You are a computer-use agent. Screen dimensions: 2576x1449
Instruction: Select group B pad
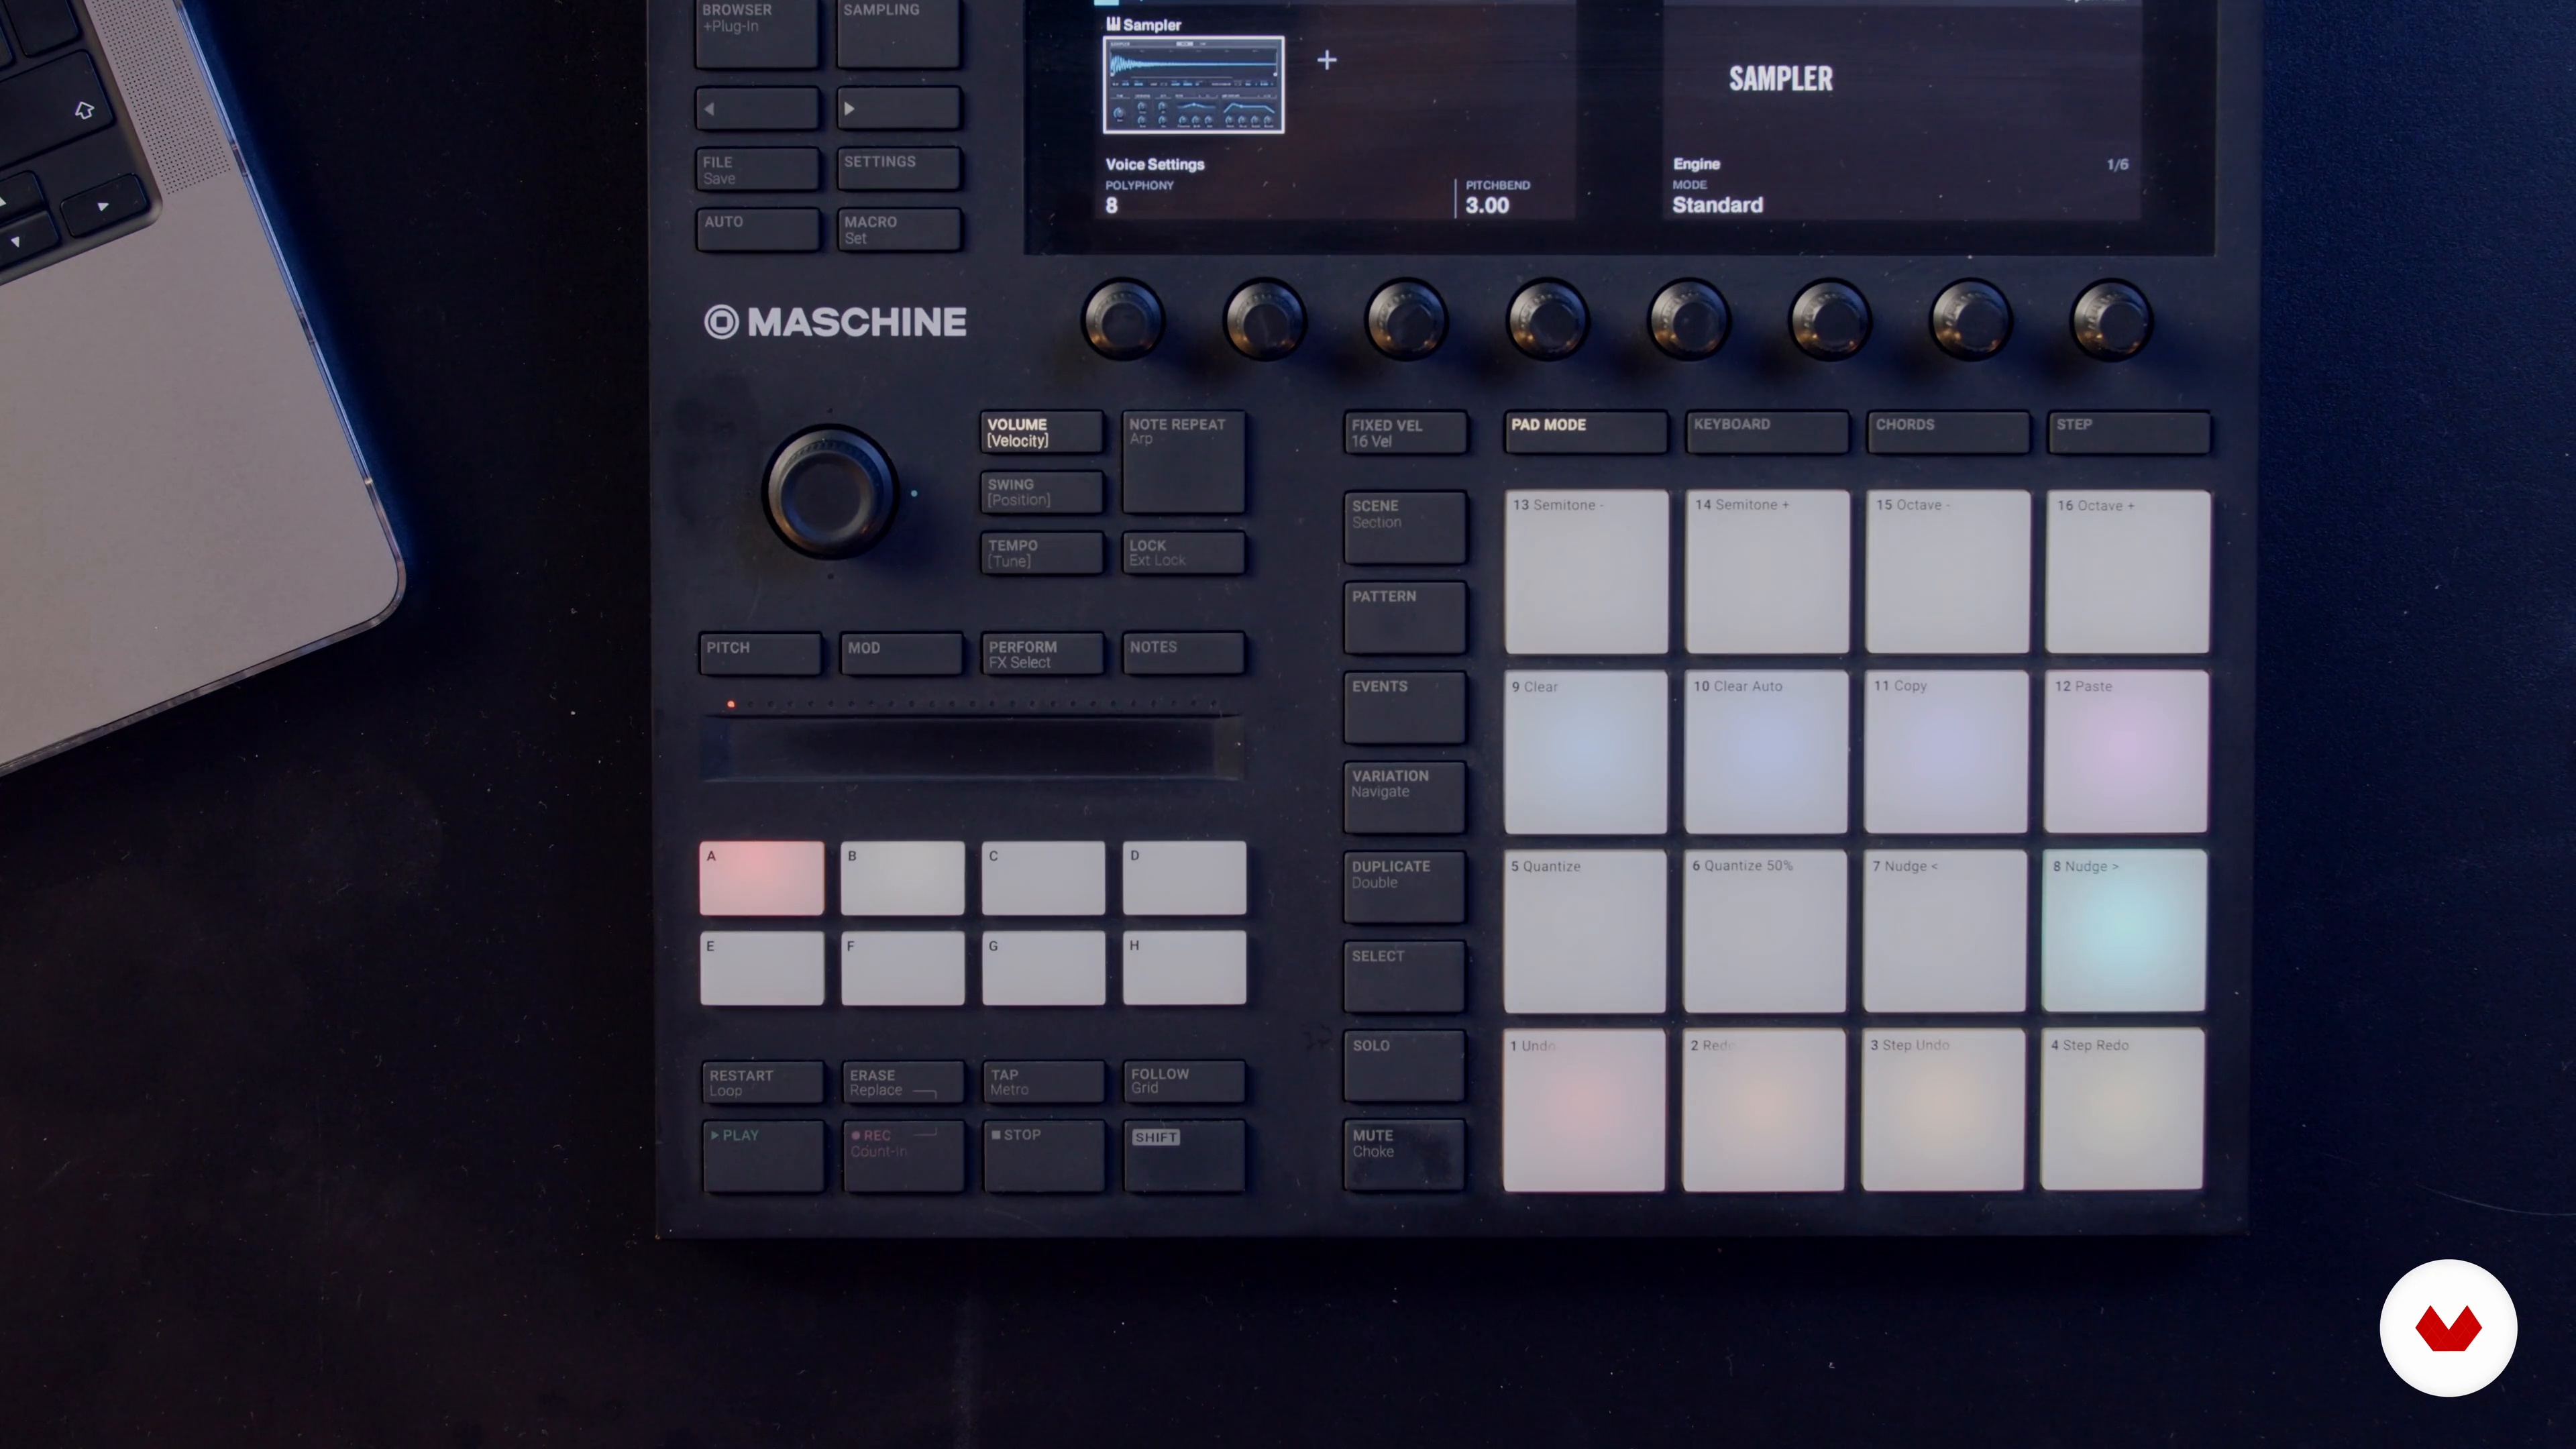click(x=903, y=878)
